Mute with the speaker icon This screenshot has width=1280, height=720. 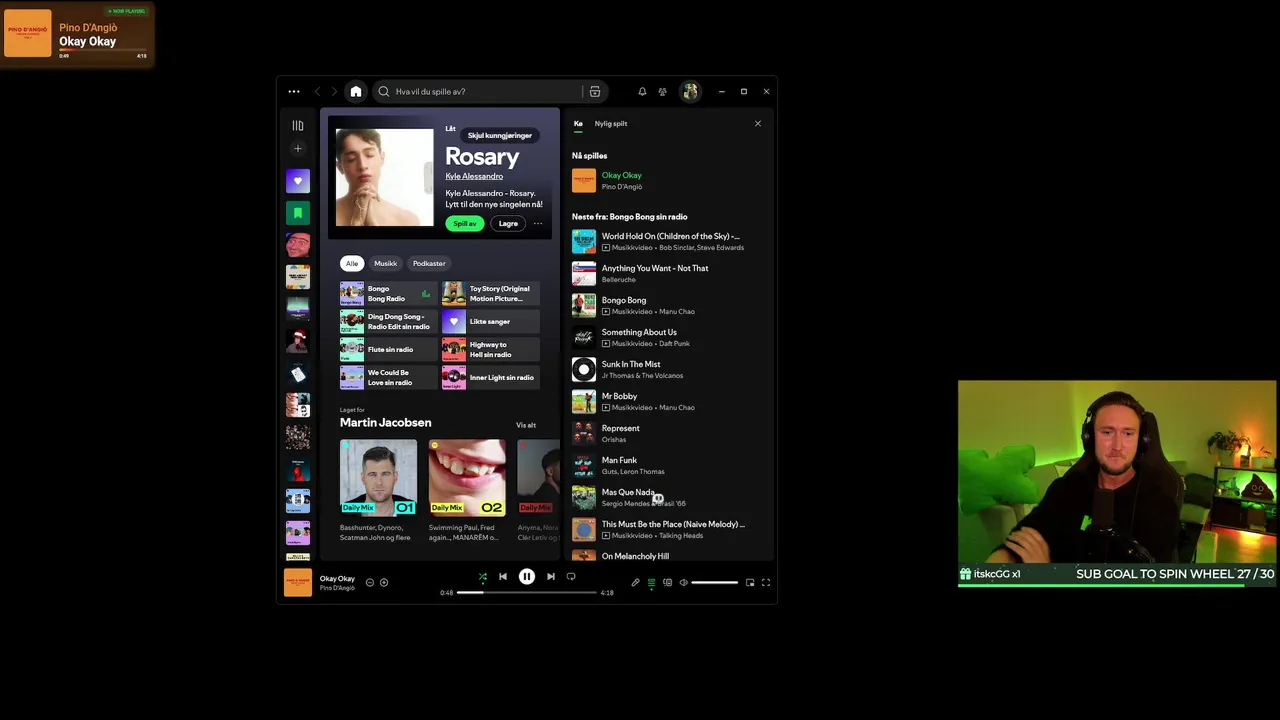pyautogui.click(x=683, y=582)
